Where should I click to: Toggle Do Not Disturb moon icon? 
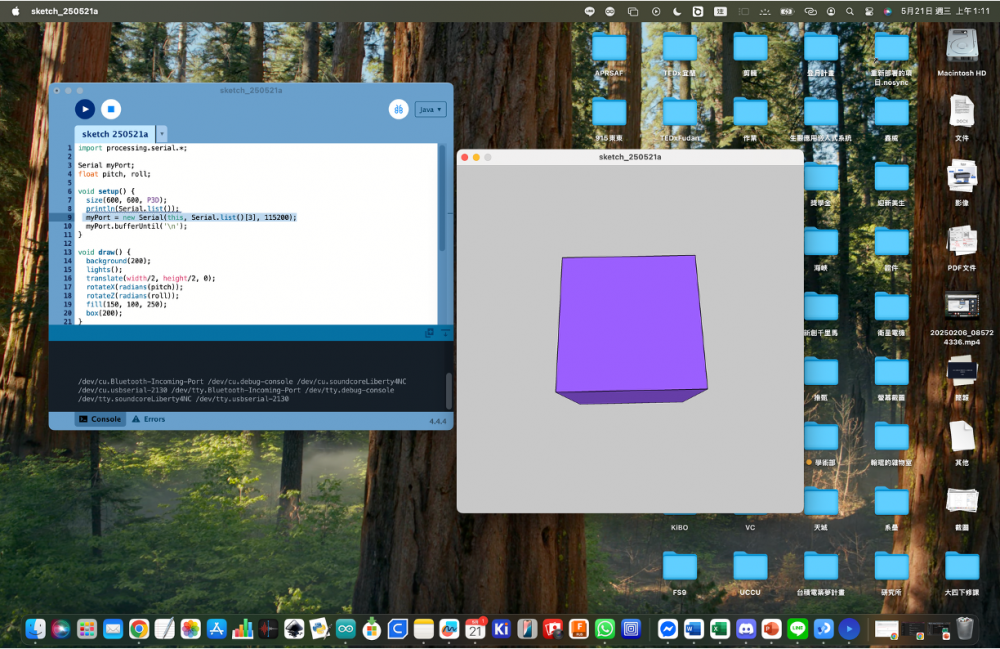click(677, 11)
